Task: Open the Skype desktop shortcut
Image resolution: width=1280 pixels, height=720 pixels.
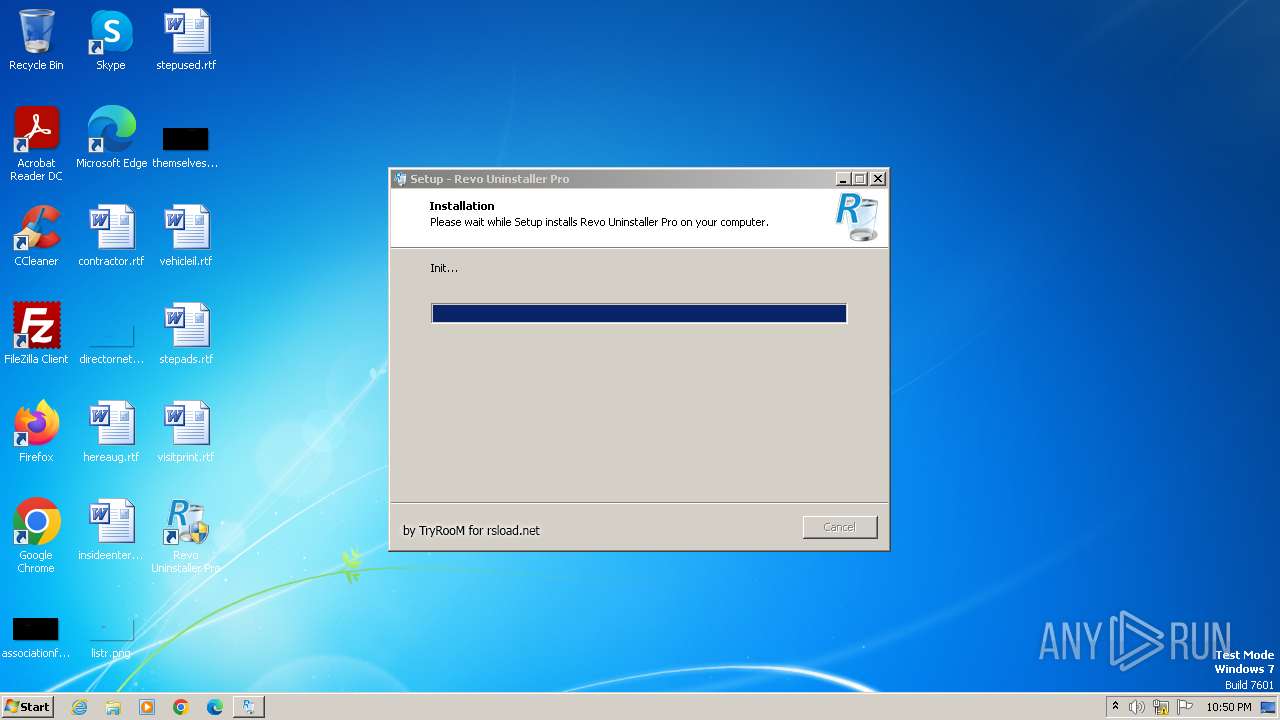Action: click(x=111, y=40)
